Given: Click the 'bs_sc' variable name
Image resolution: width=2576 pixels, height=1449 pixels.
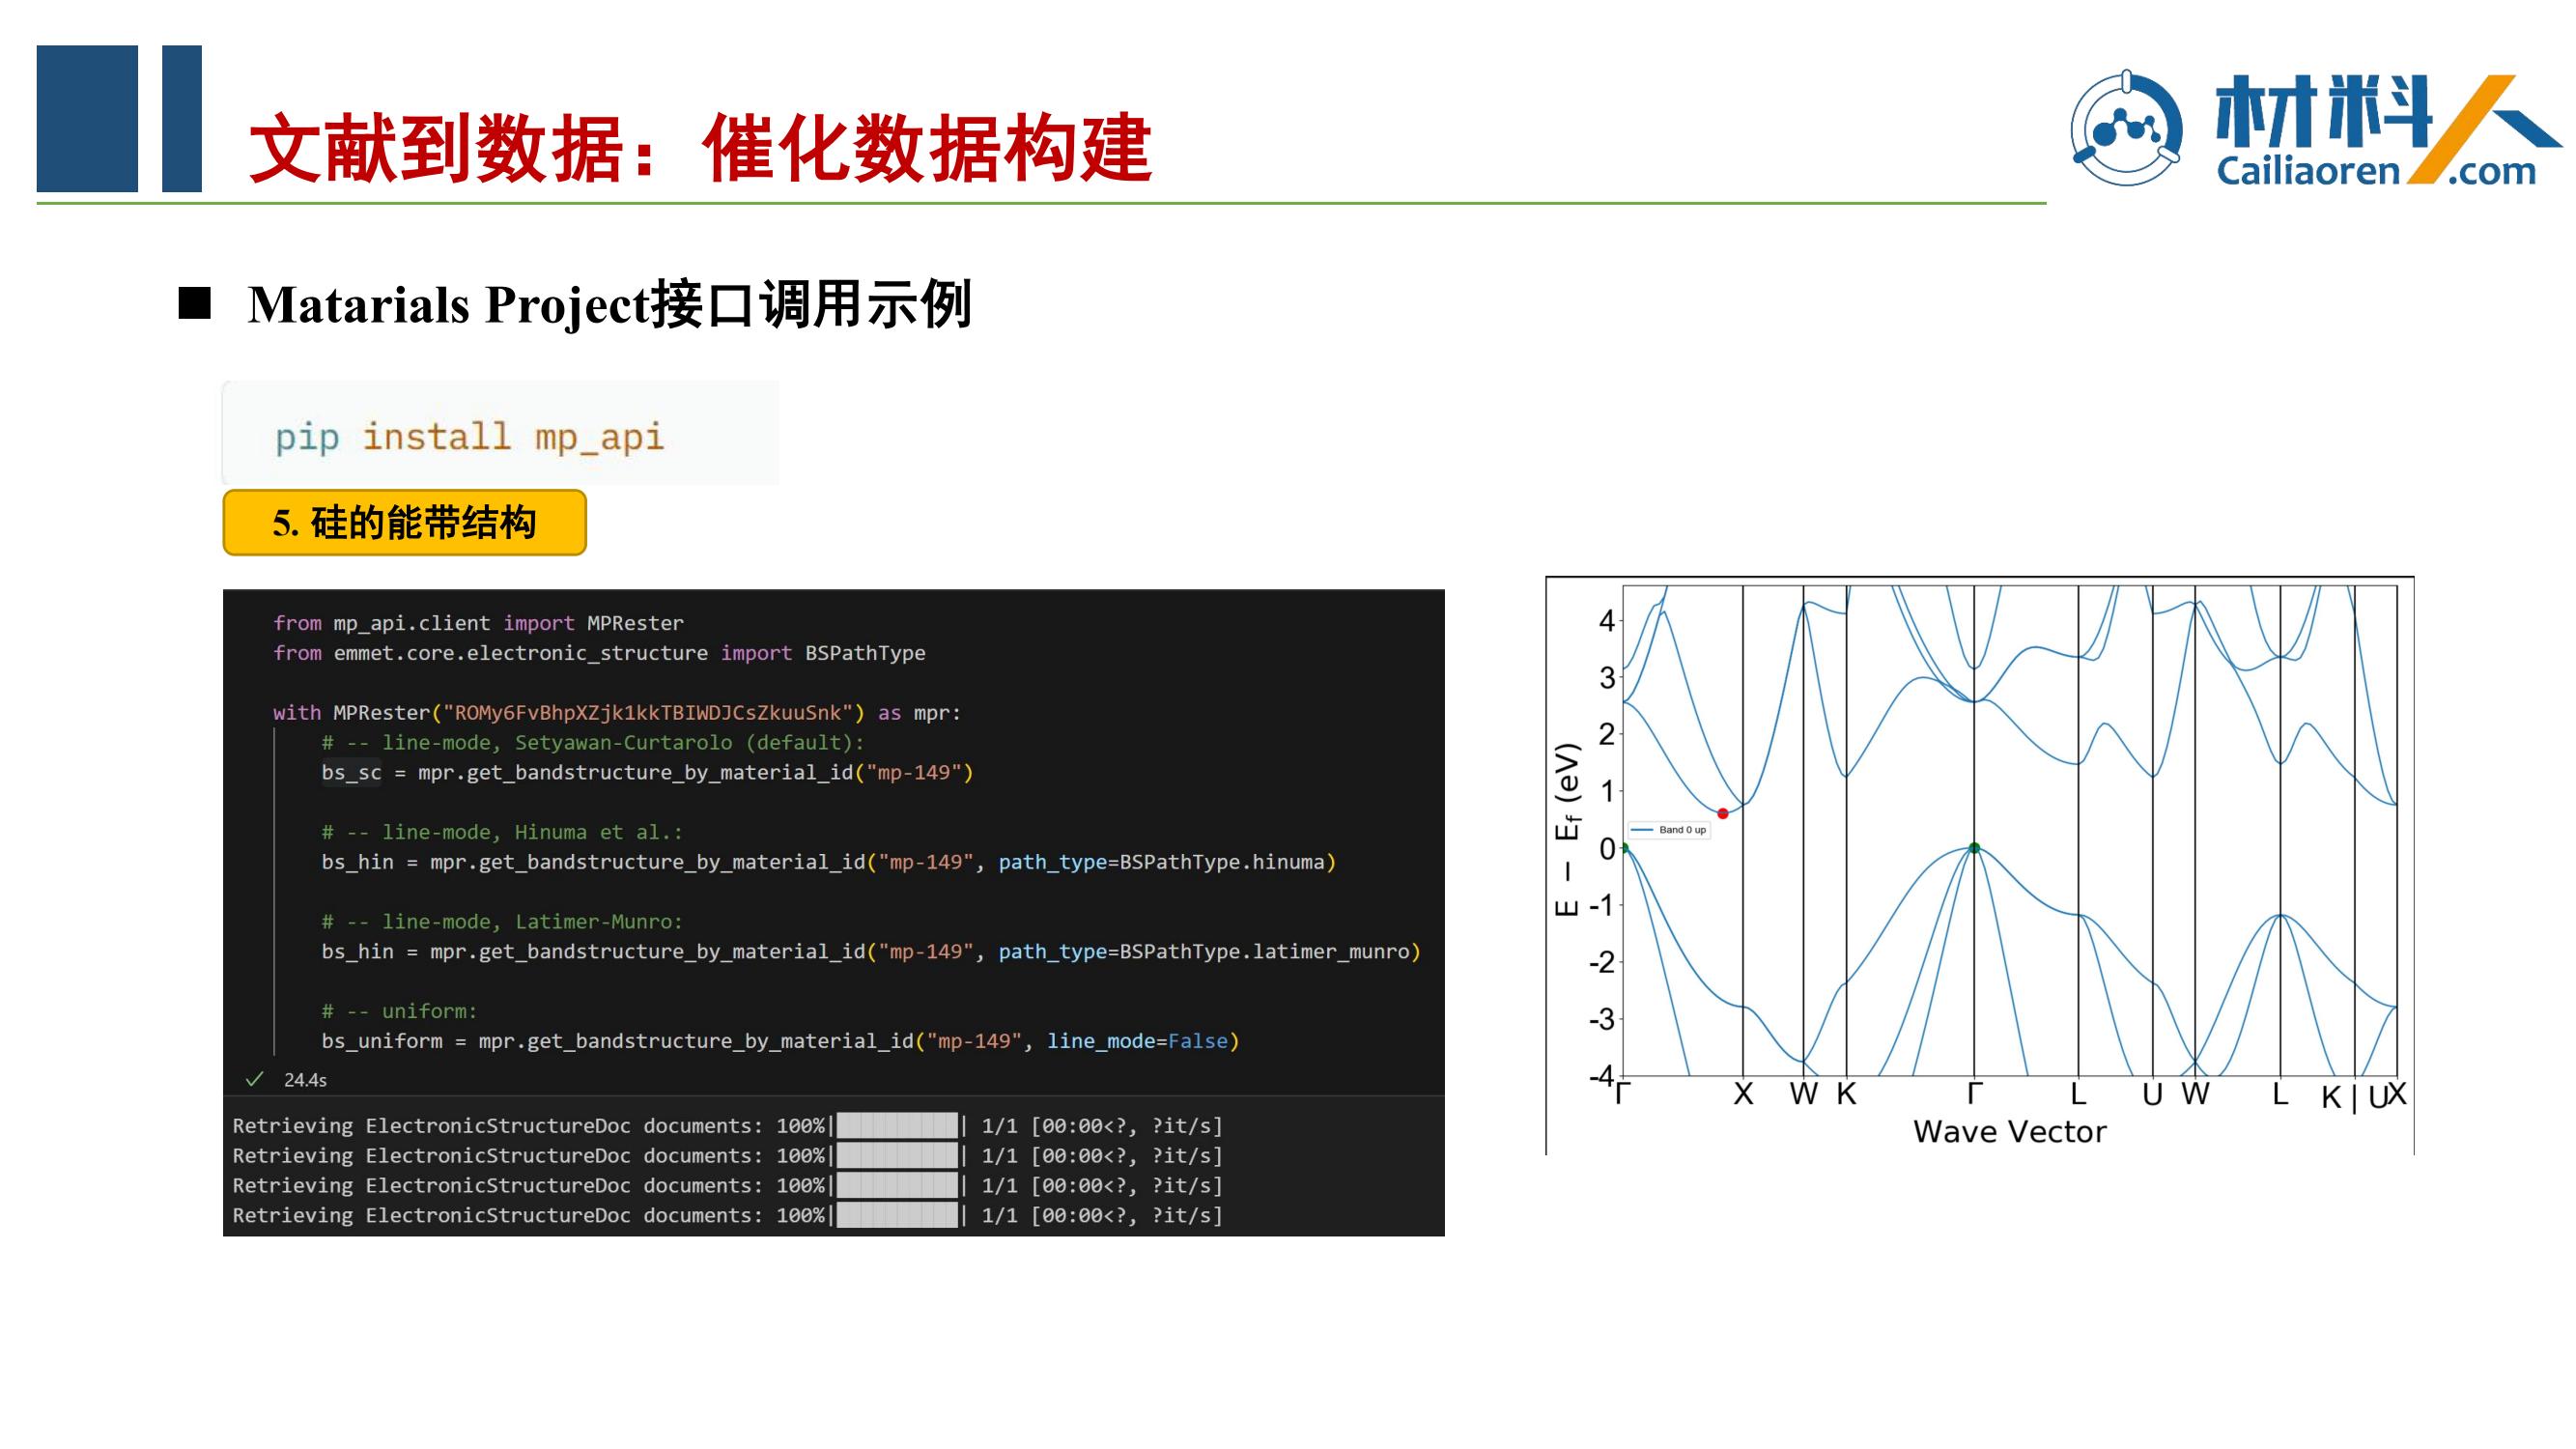Looking at the screenshot, I should click(x=351, y=773).
